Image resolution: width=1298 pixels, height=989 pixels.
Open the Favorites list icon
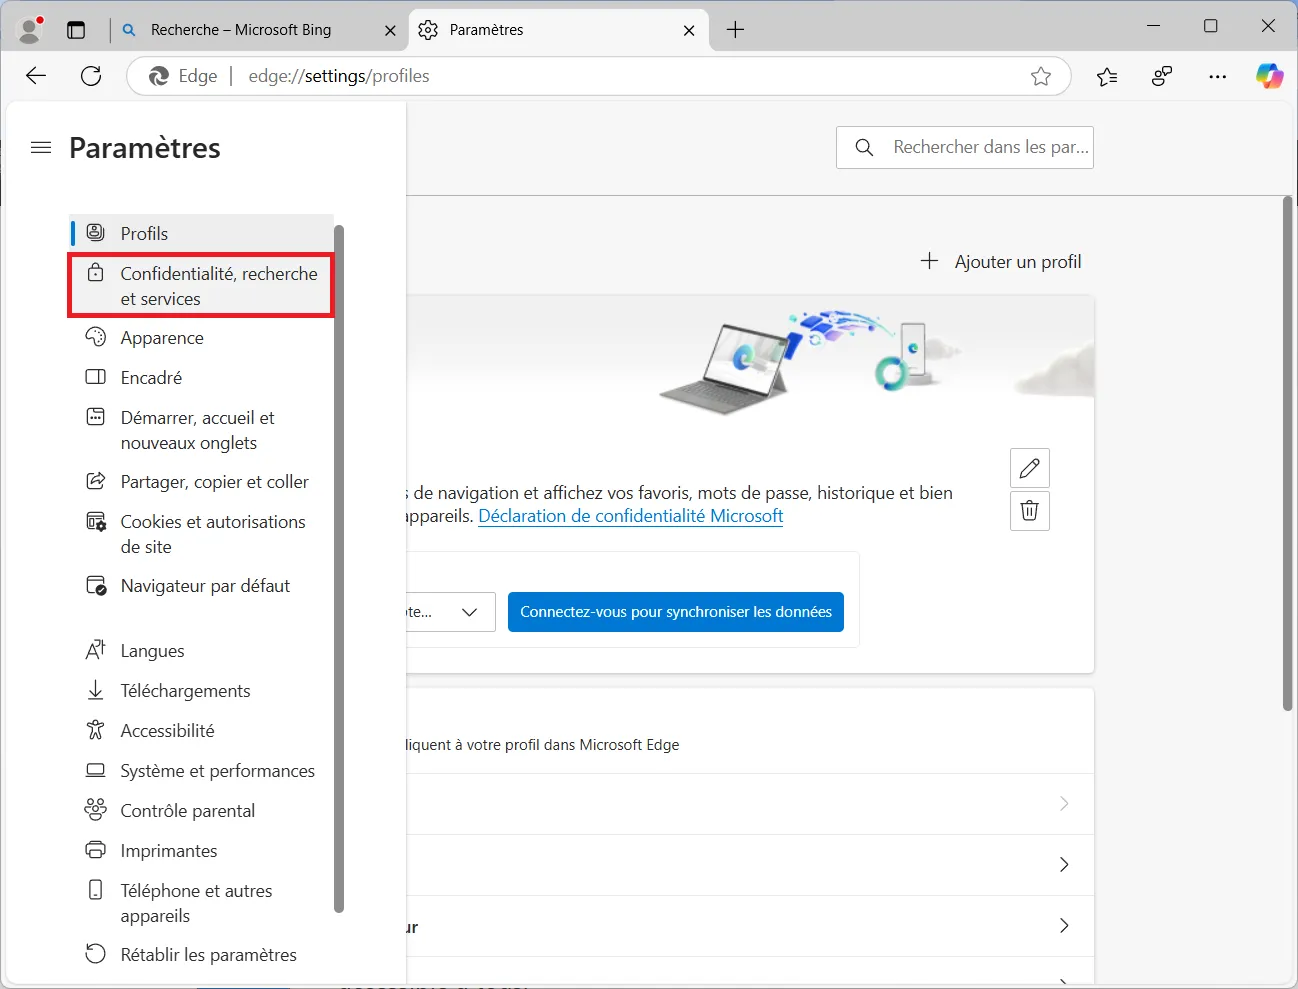1107,76
